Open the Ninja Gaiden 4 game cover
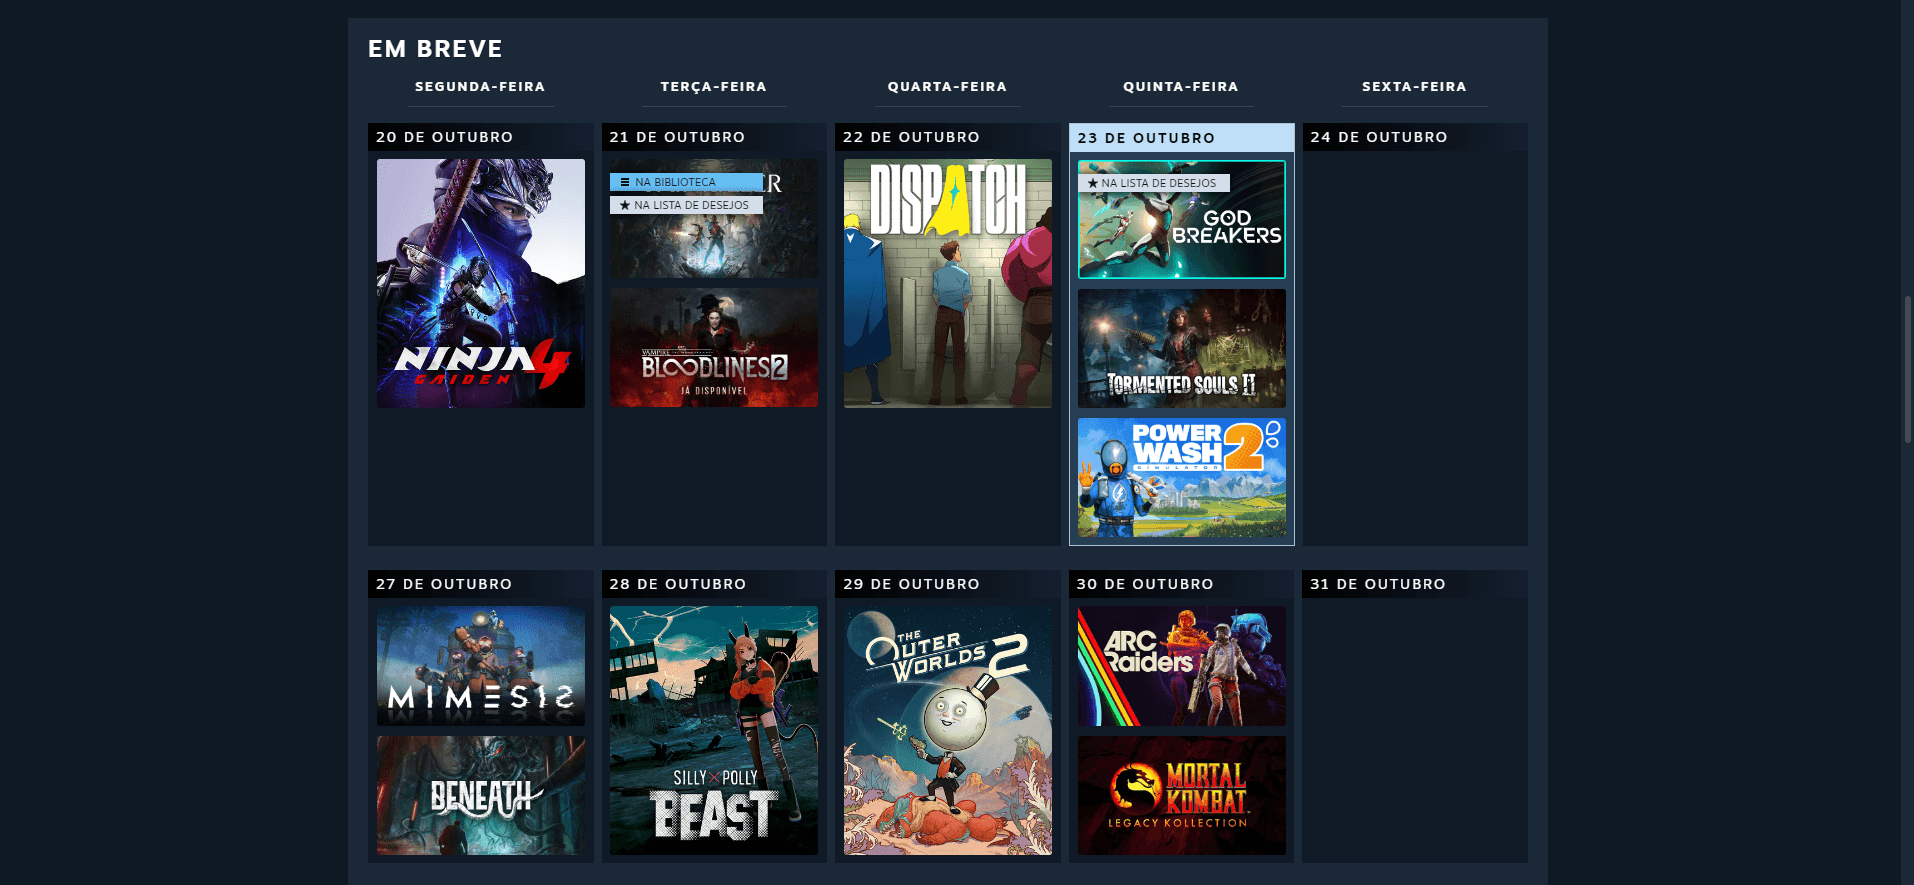 click(x=480, y=283)
